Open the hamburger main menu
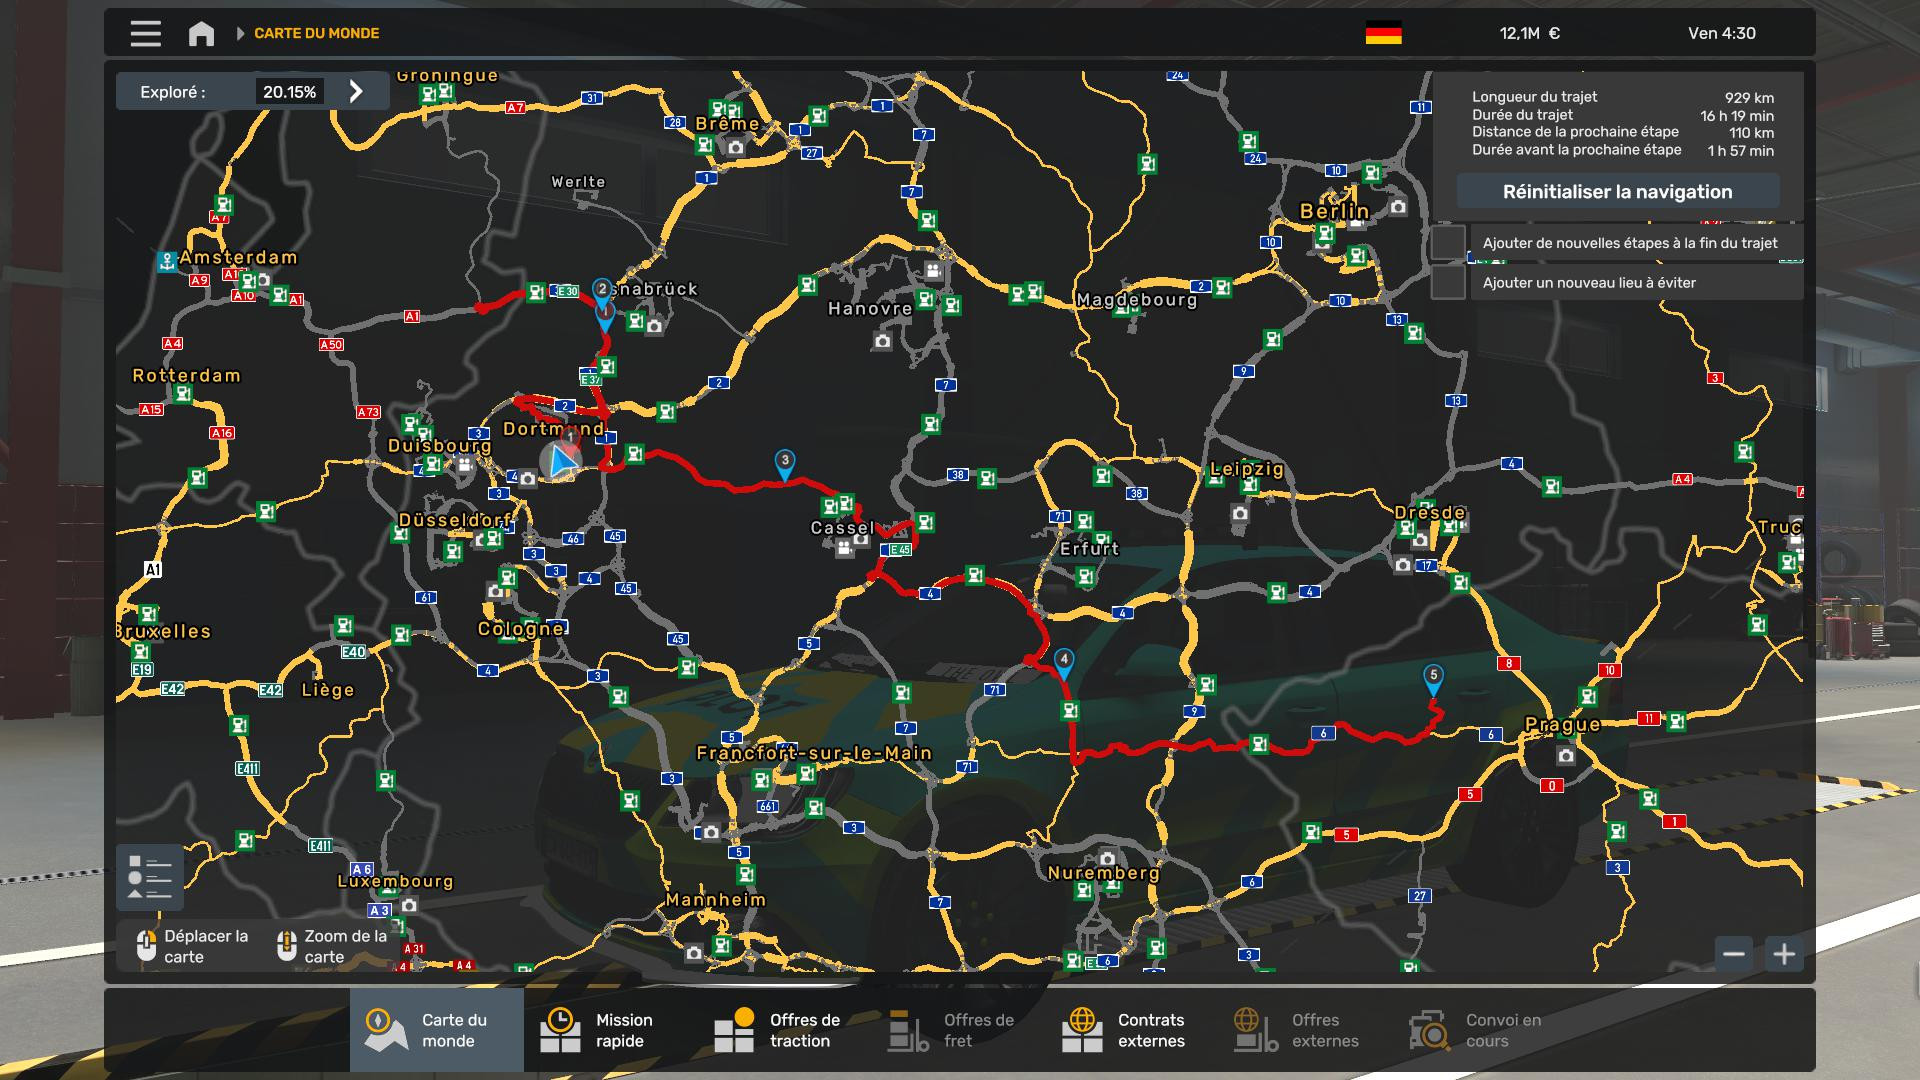This screenshot has width=1920, height=1080. [145, 34]
